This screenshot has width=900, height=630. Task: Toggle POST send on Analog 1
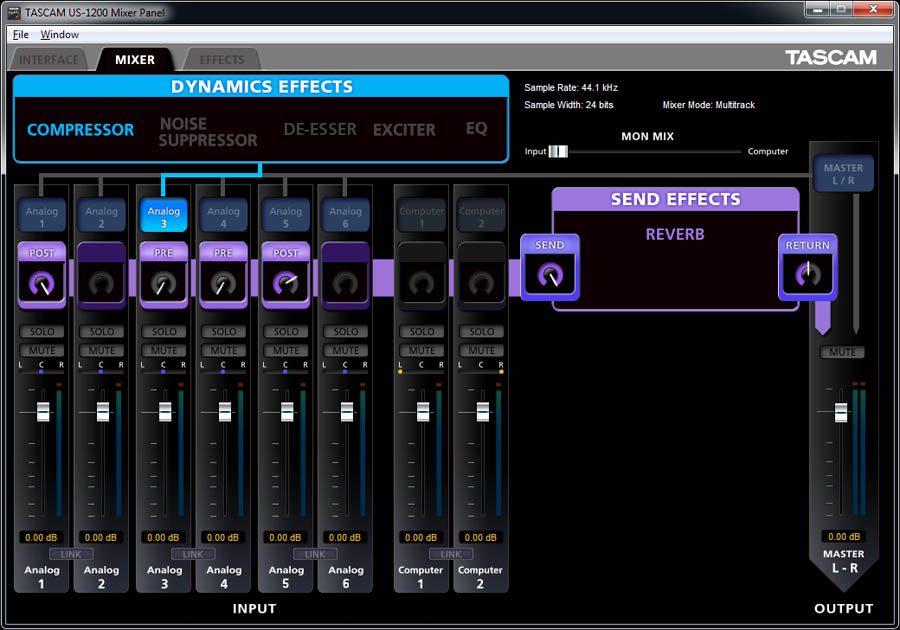point(42,253)
